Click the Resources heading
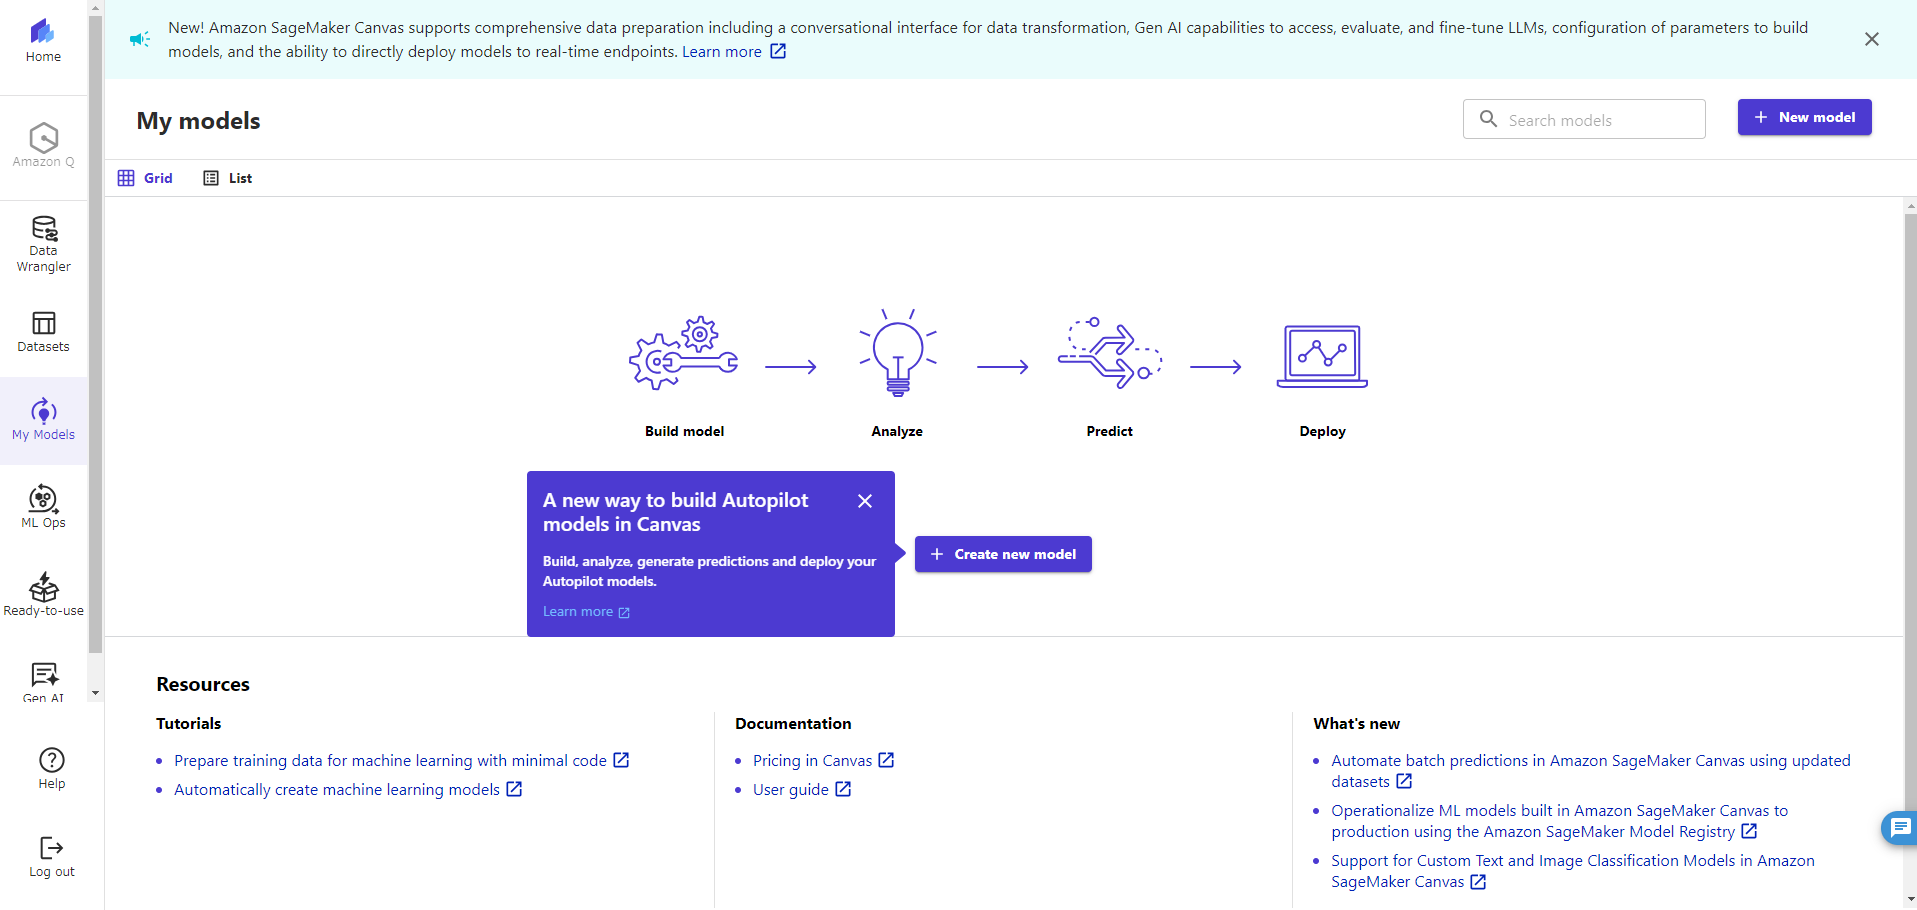Image resolution: width=1917 pixels, height=910 pixels. tap(203, 684)
